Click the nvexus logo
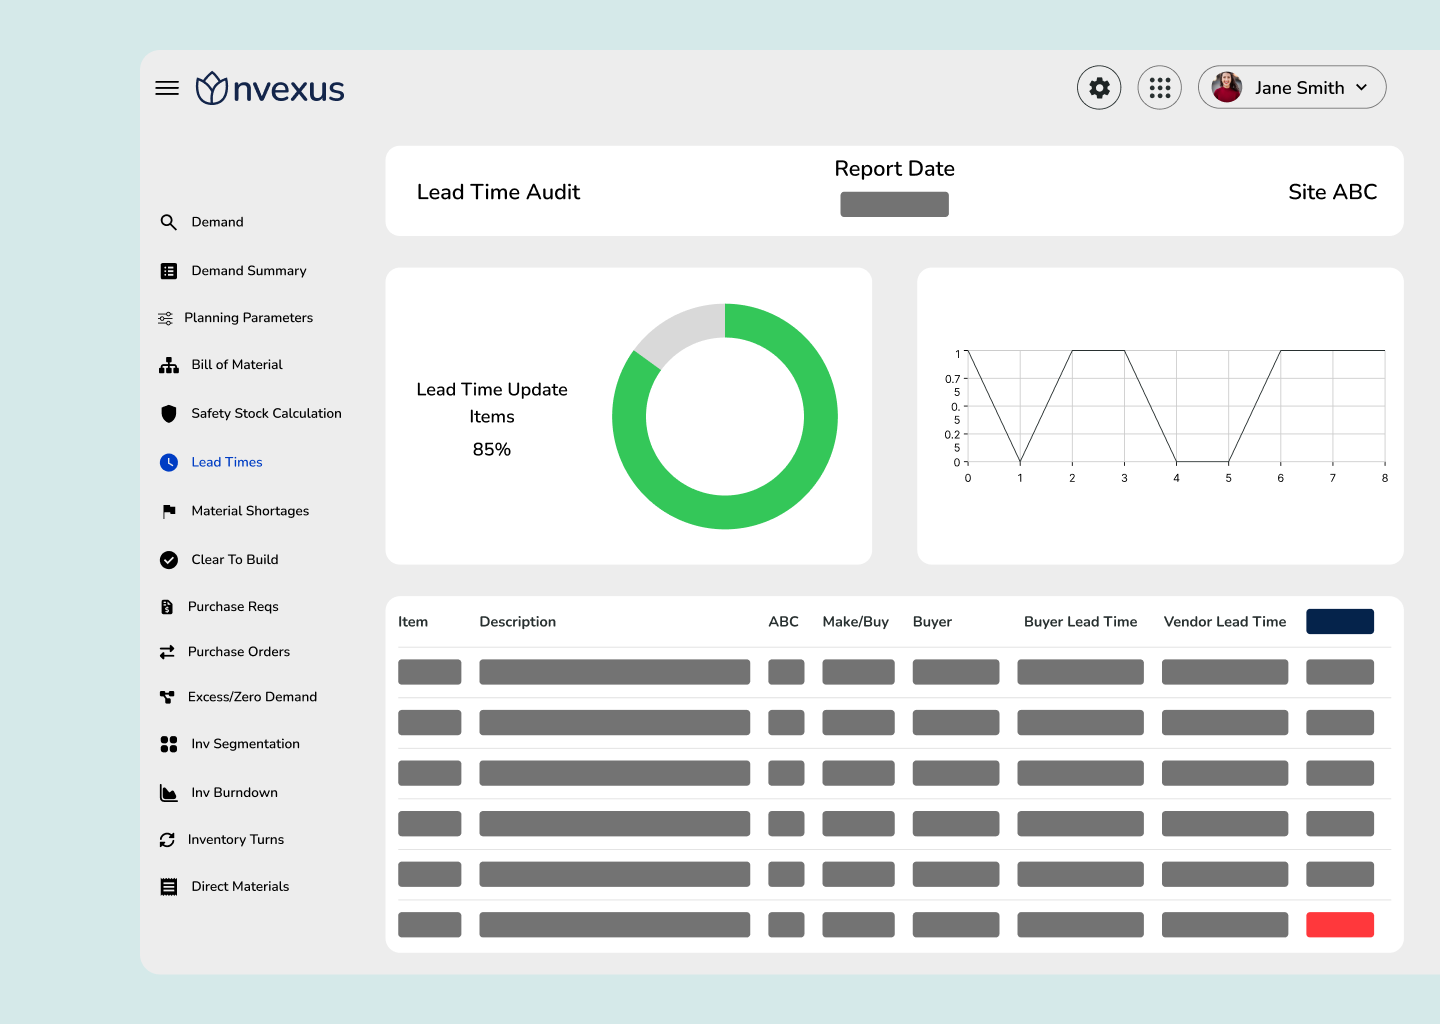 [270, 89]
